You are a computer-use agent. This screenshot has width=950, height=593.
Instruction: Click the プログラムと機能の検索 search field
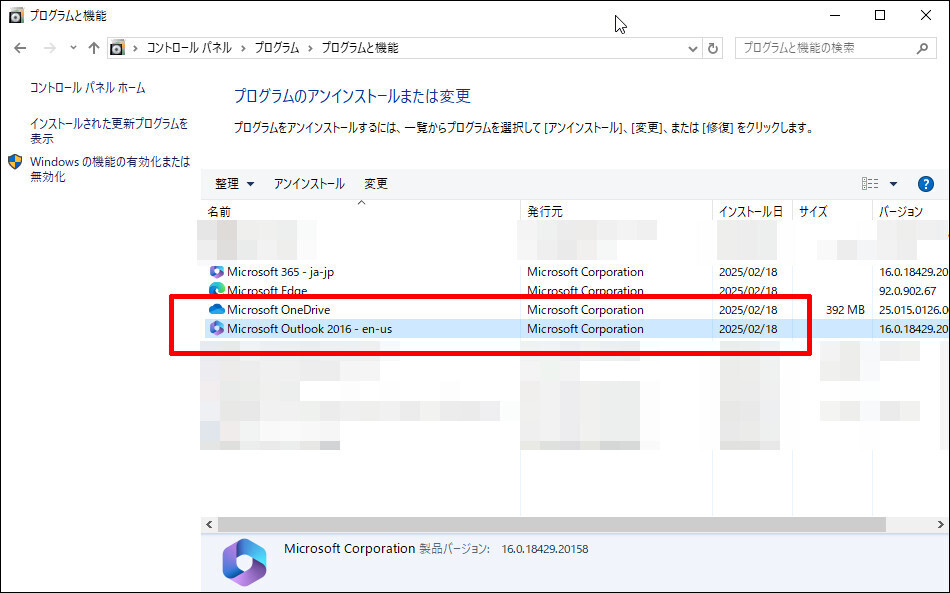pos(836,48)
